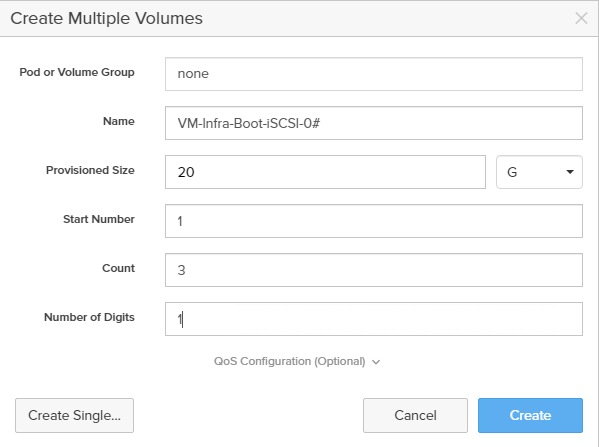The image size is (599, 447).
Task: Click the Start Number label
Action: point(99,219)
